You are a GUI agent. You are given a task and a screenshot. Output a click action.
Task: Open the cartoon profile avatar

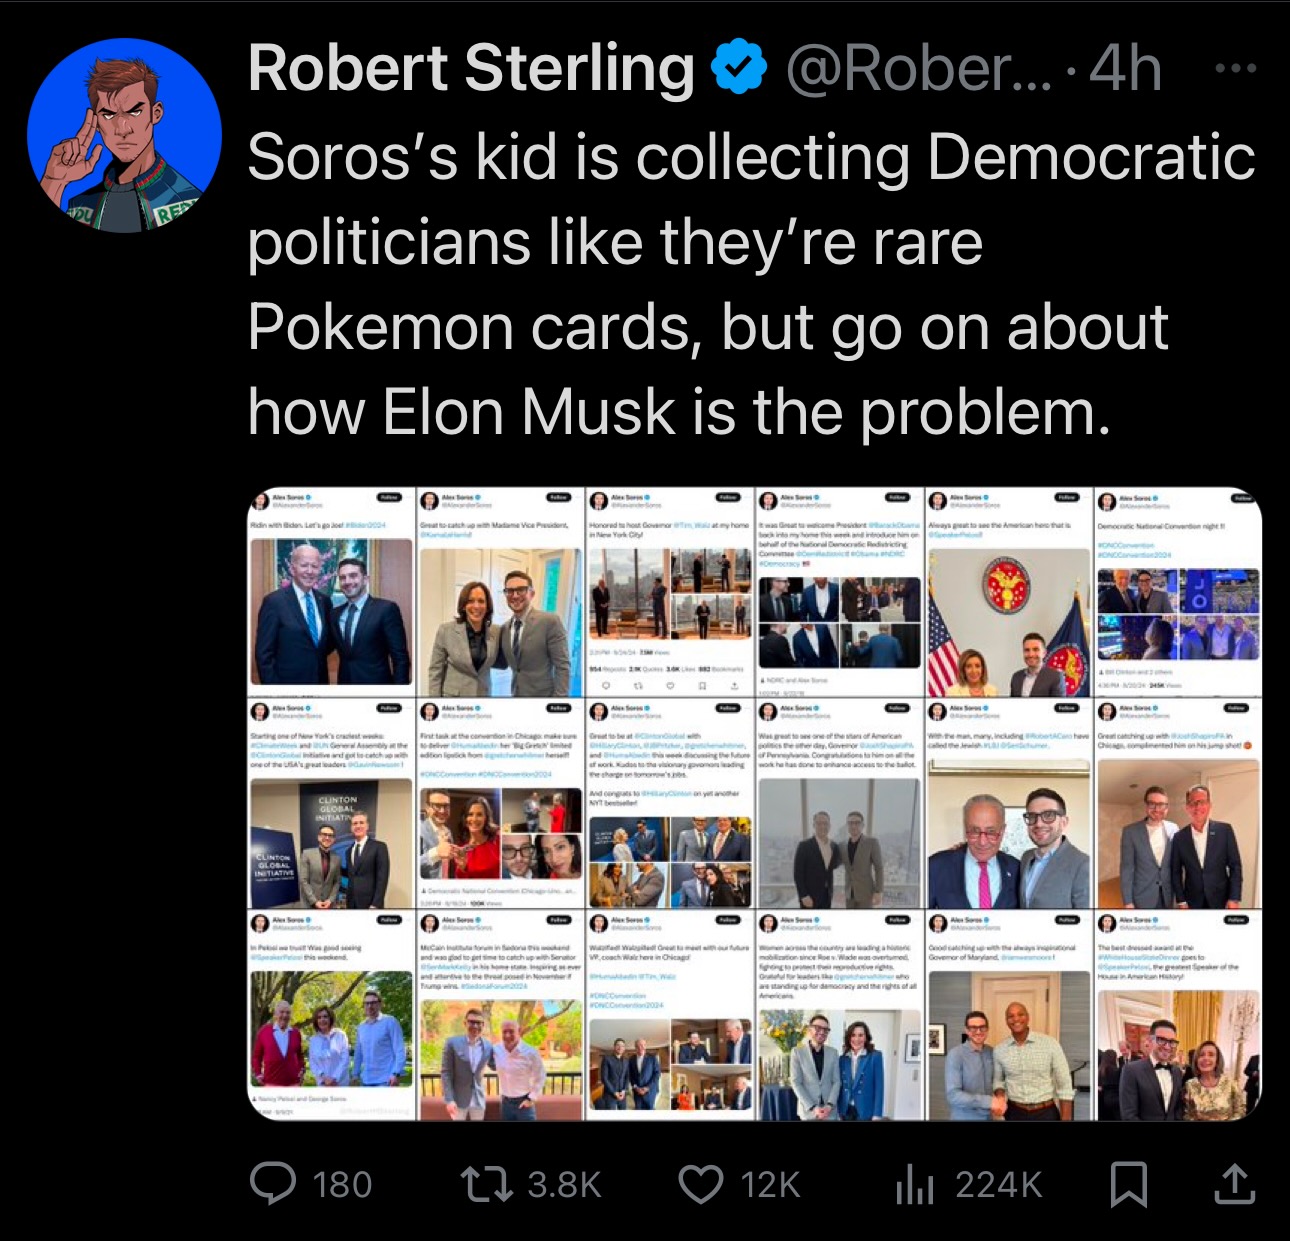[x=124, y=136]
